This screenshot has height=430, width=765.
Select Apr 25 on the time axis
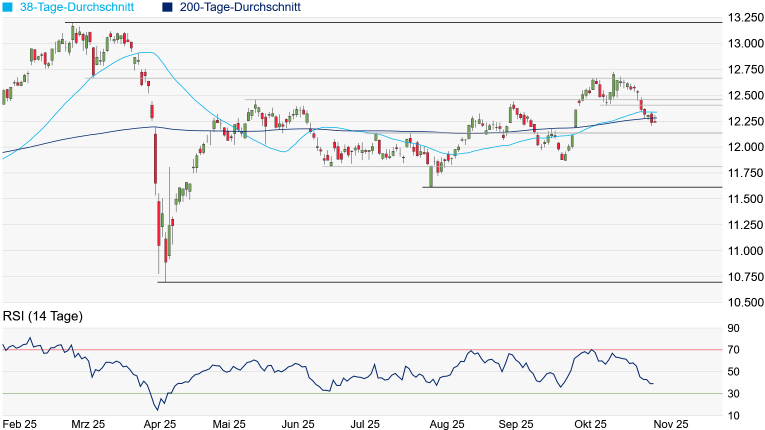pos(161,423)
